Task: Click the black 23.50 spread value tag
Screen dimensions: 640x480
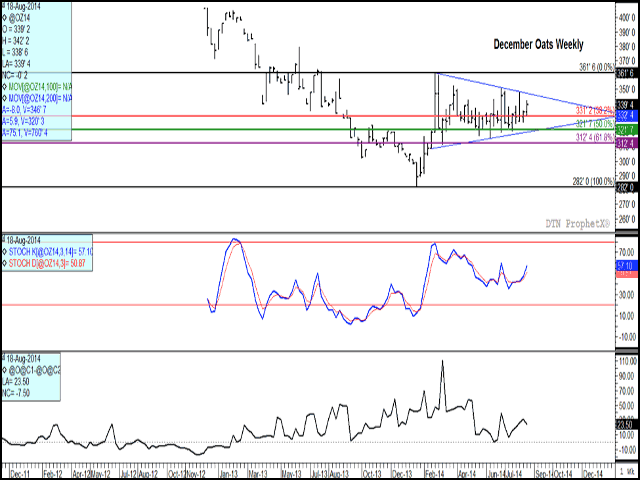Action: click(x=626, y=424)
